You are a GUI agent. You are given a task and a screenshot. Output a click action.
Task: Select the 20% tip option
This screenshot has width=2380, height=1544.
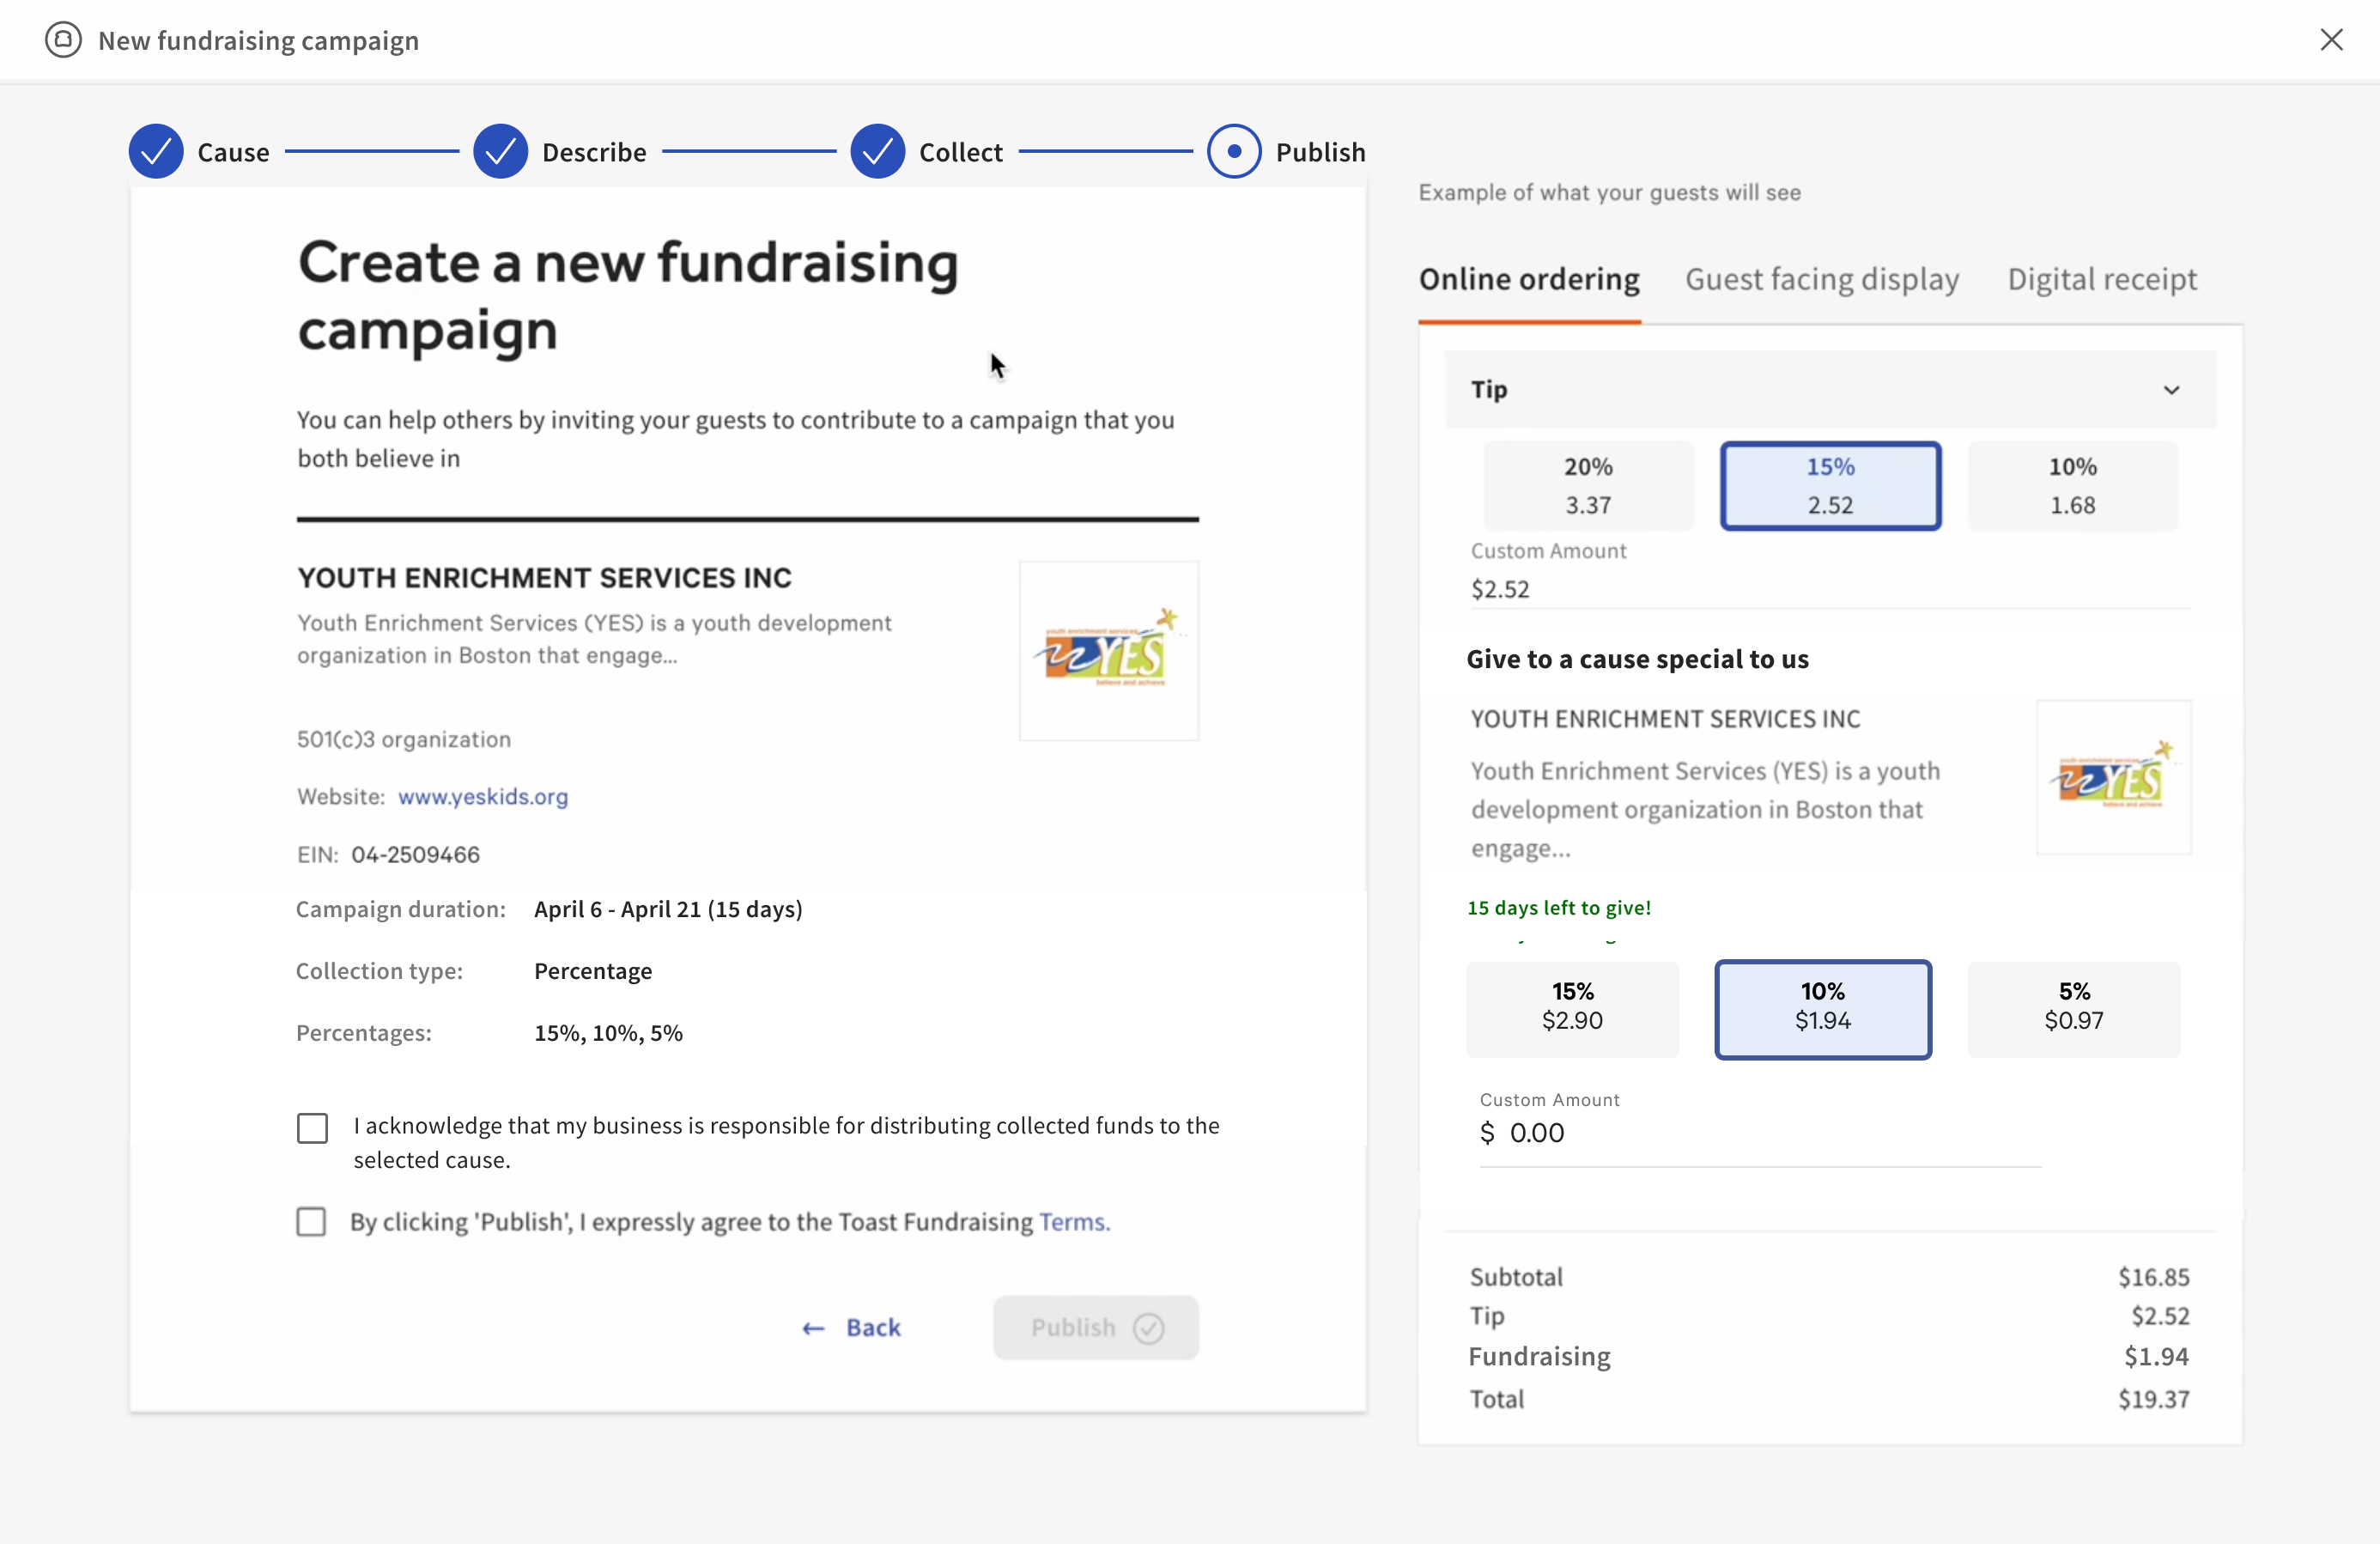click(1588, 486)
